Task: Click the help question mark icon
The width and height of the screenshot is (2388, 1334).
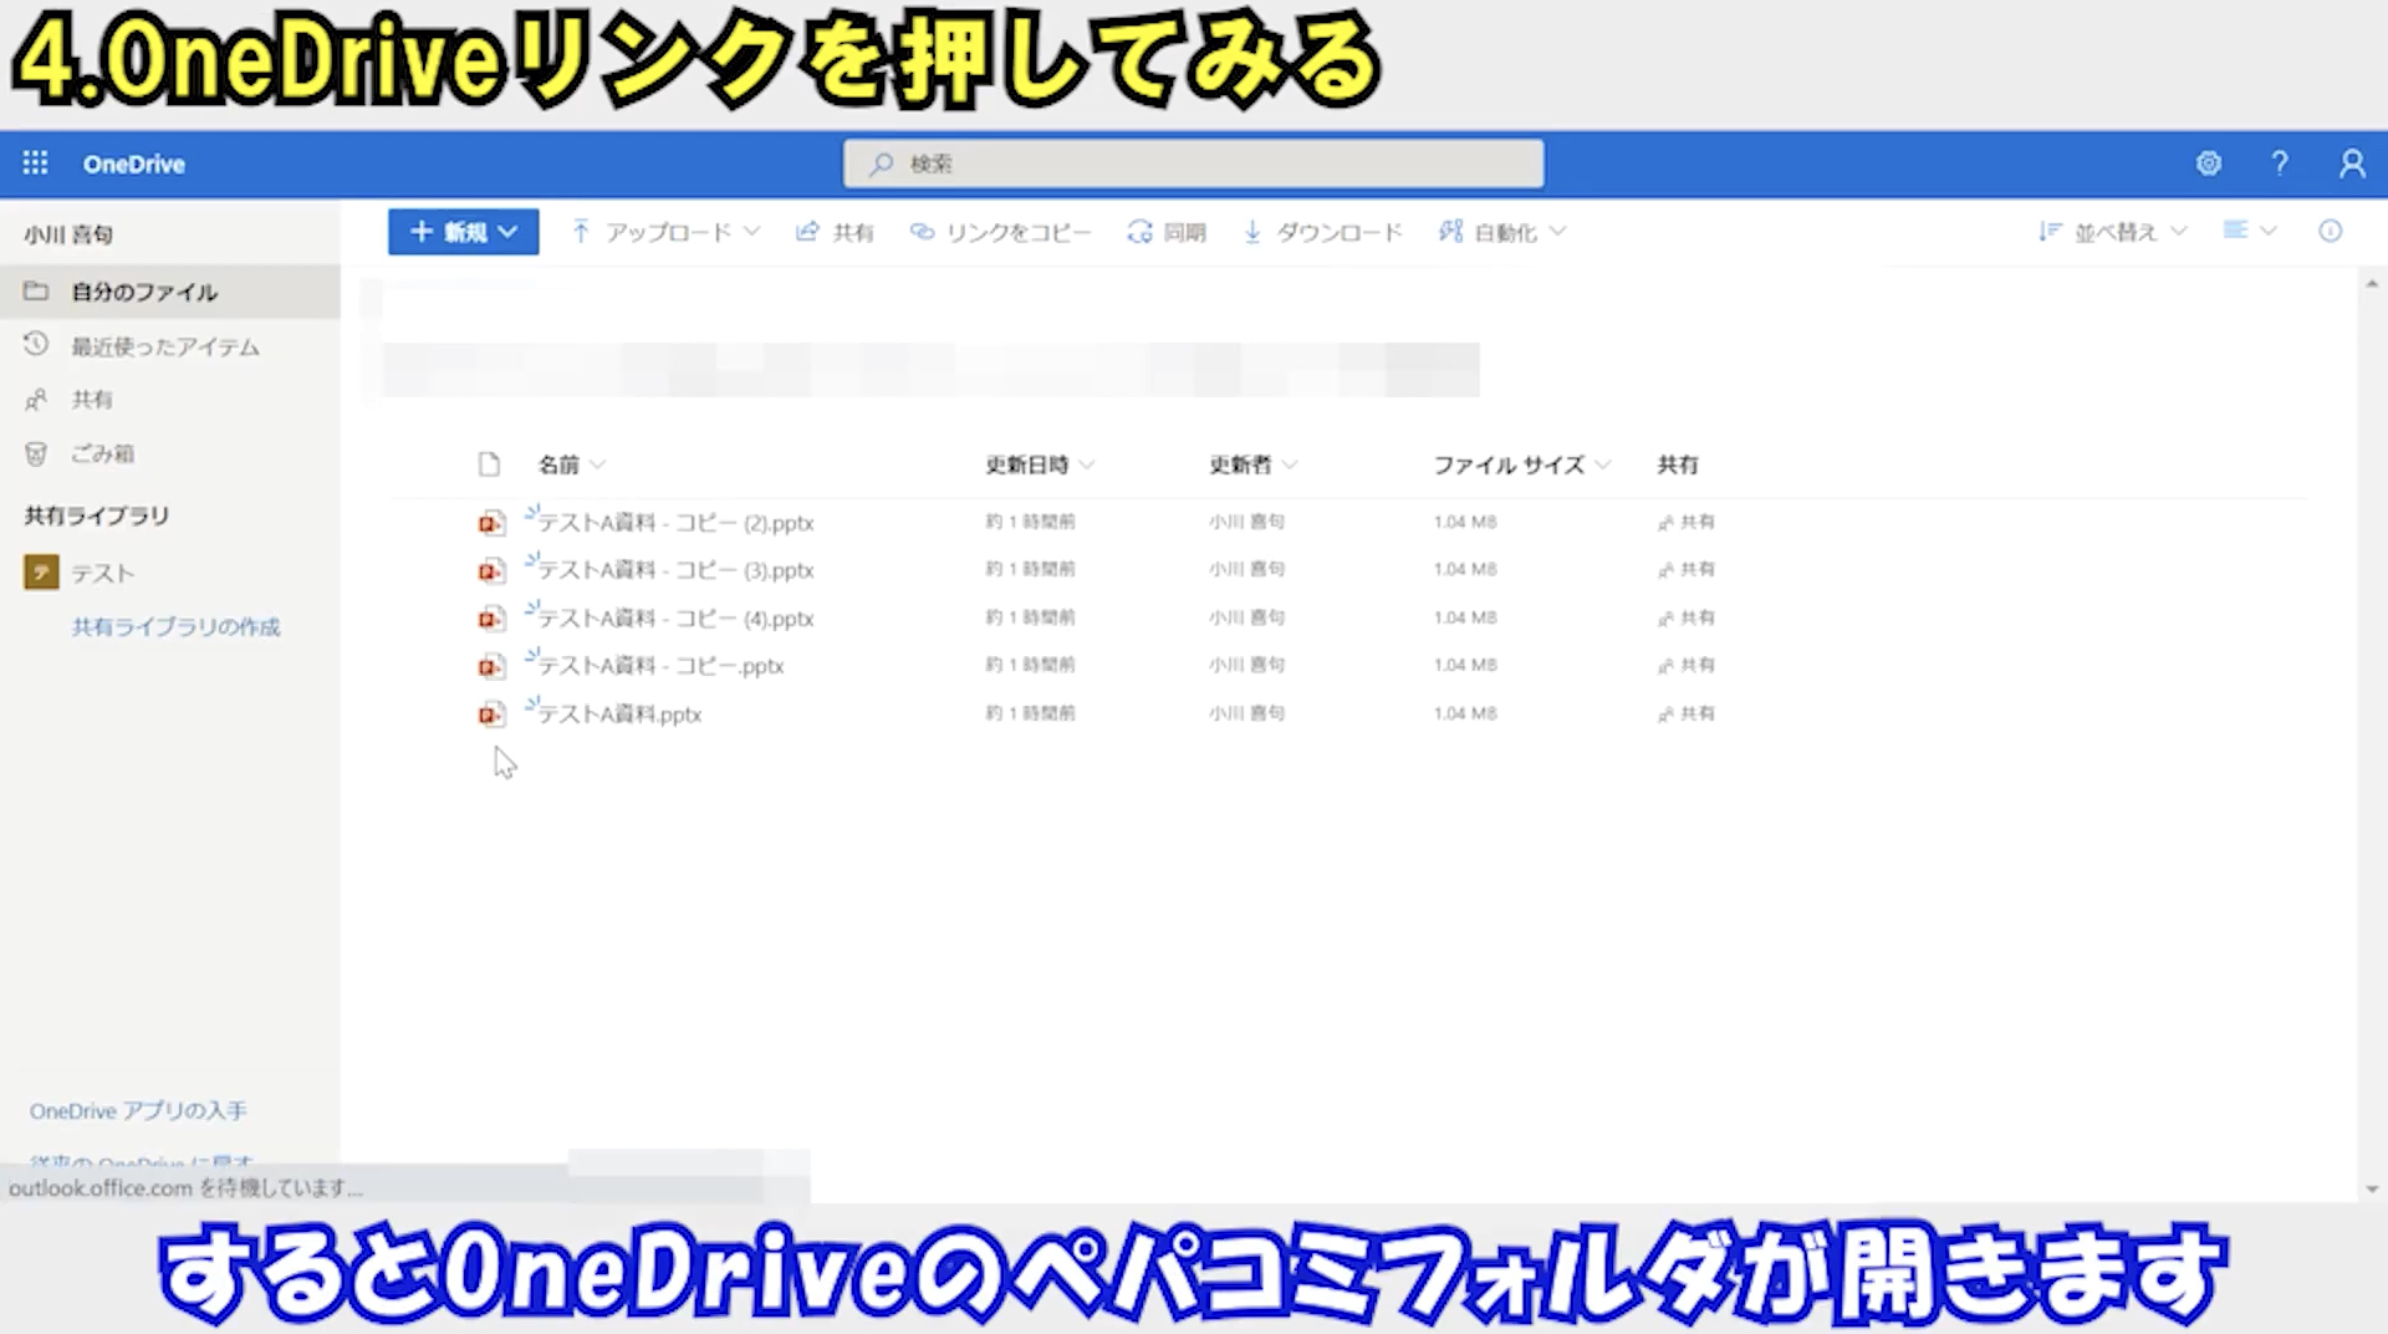Action: click(x=2279, y=163)
